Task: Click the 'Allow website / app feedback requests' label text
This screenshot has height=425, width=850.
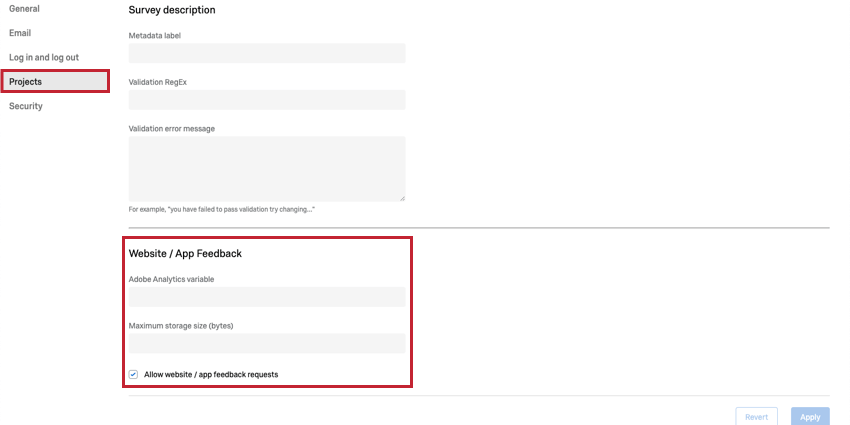Action: (211, 375)
